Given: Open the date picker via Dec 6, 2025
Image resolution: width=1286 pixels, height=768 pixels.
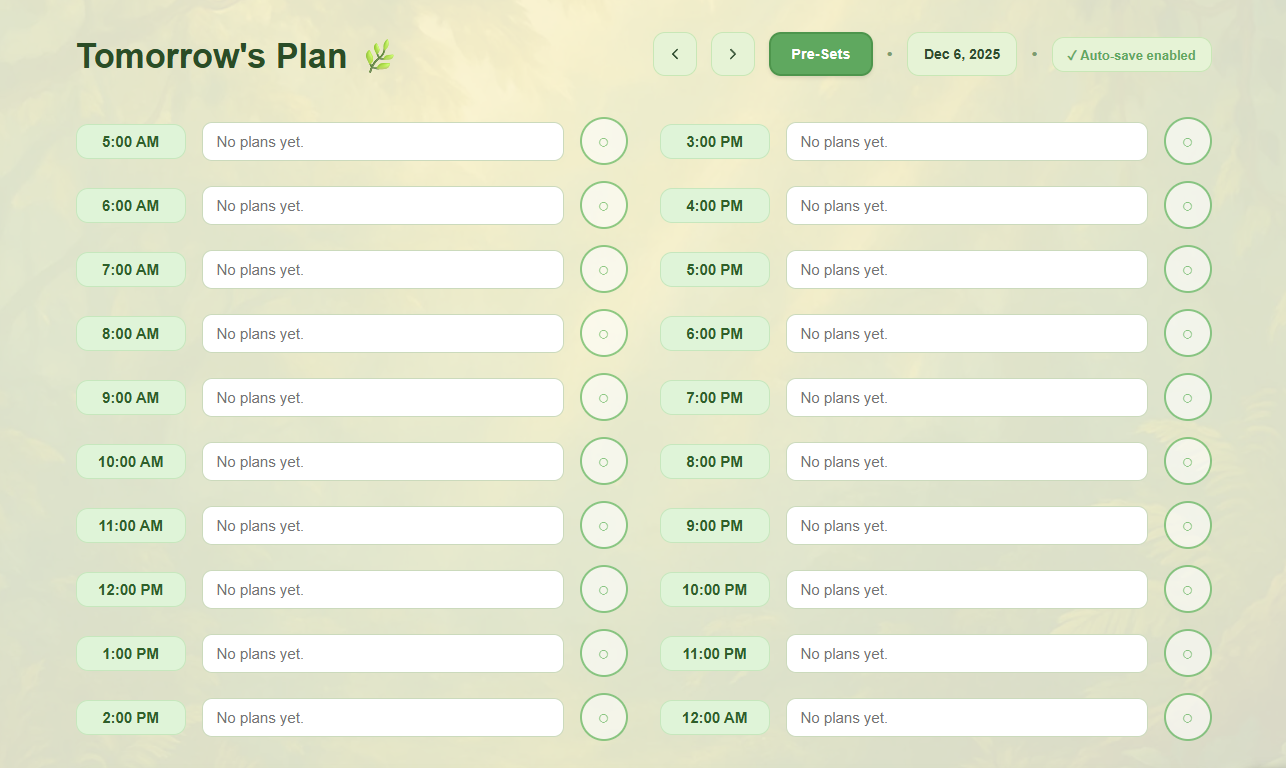Looking at the screenshot, I should [961, 54].
